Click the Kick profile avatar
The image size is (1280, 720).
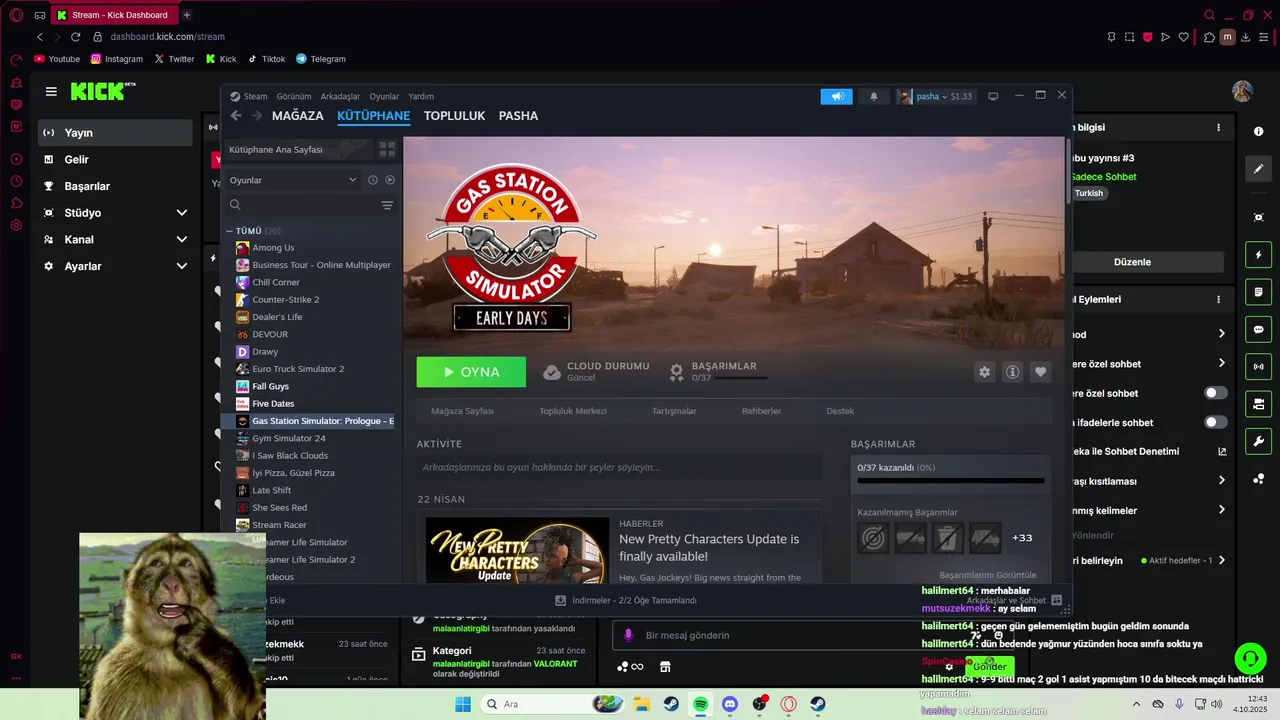tap(1242, 91)
